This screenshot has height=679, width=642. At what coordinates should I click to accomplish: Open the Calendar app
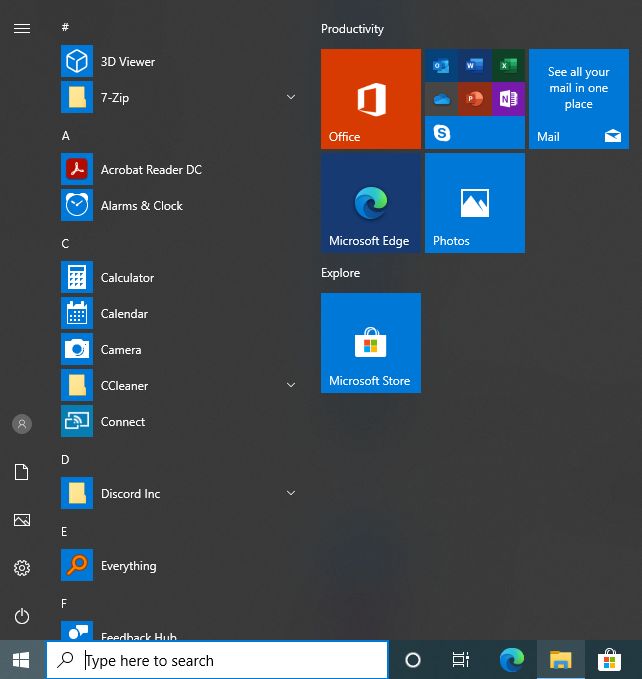point(124,314)
